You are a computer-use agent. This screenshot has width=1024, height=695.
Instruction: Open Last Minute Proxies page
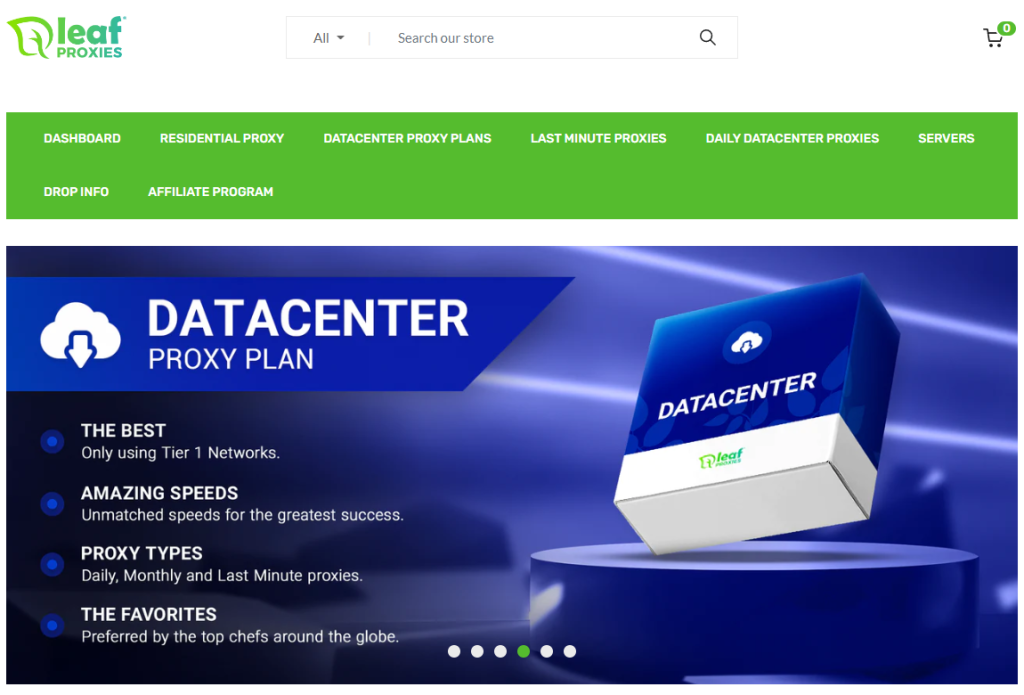pyautogui.click(x=598, y=138)
